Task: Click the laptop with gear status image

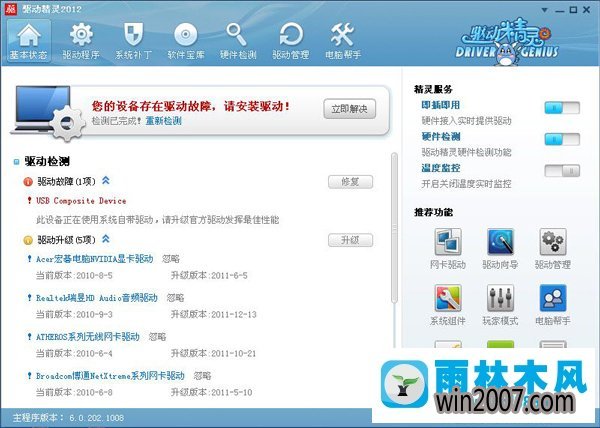Action: point(47,113)
